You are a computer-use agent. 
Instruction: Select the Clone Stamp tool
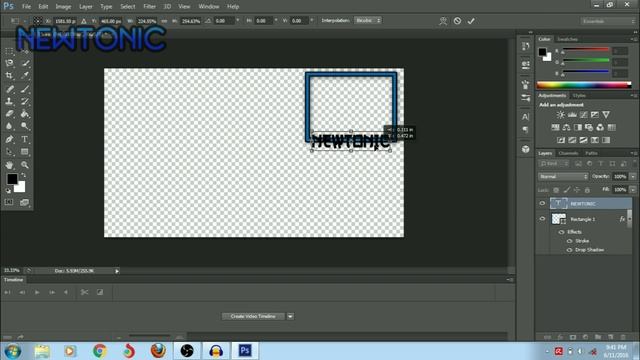[x=9, y=101]
